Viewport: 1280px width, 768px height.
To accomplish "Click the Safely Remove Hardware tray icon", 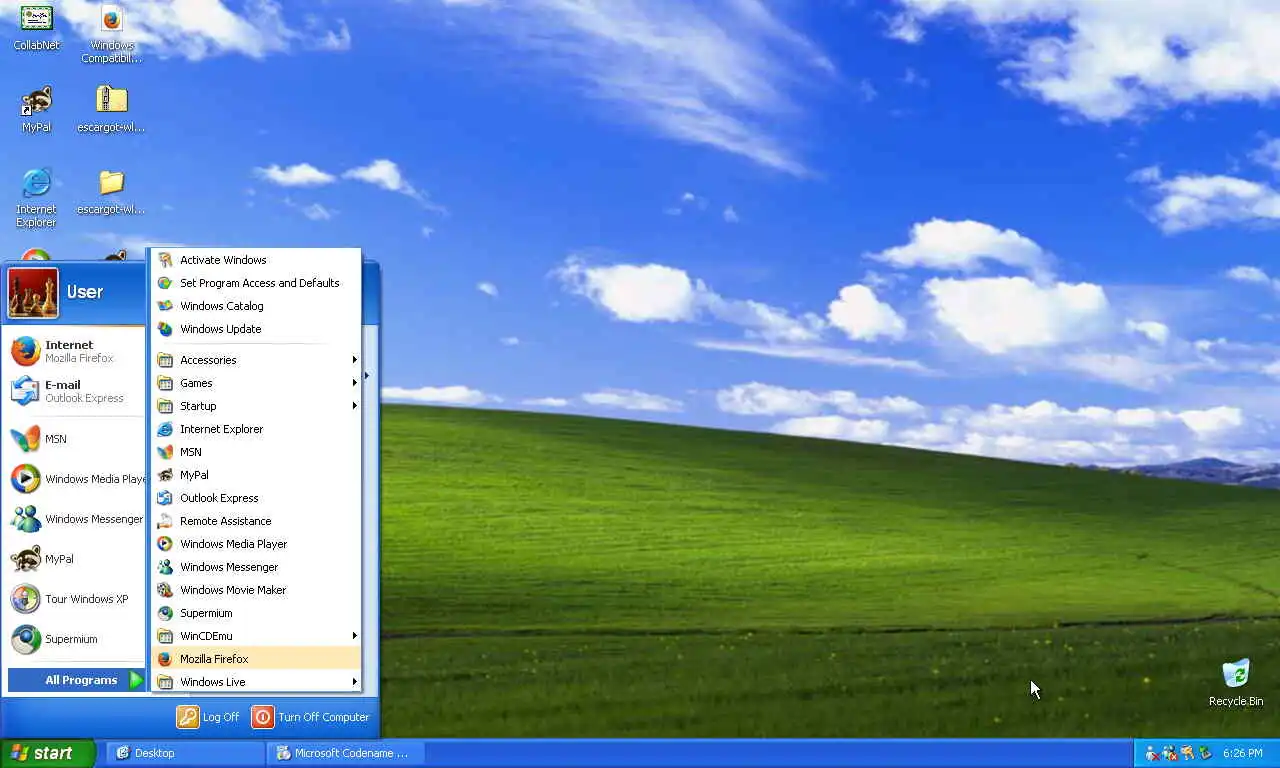I will coord(1205,753).
